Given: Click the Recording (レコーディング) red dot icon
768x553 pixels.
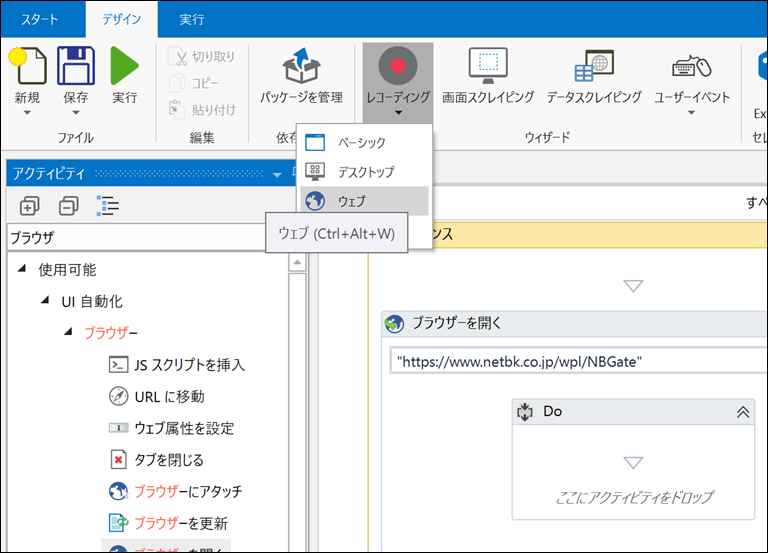Looking at the screenshot, I should pyautogui.click(x=398, y=66).
